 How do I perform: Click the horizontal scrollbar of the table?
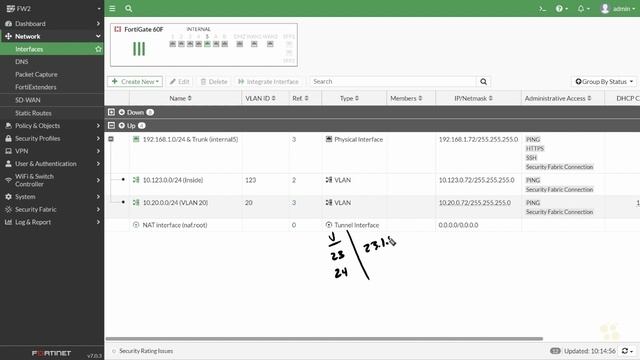click(x=324, y=338)
